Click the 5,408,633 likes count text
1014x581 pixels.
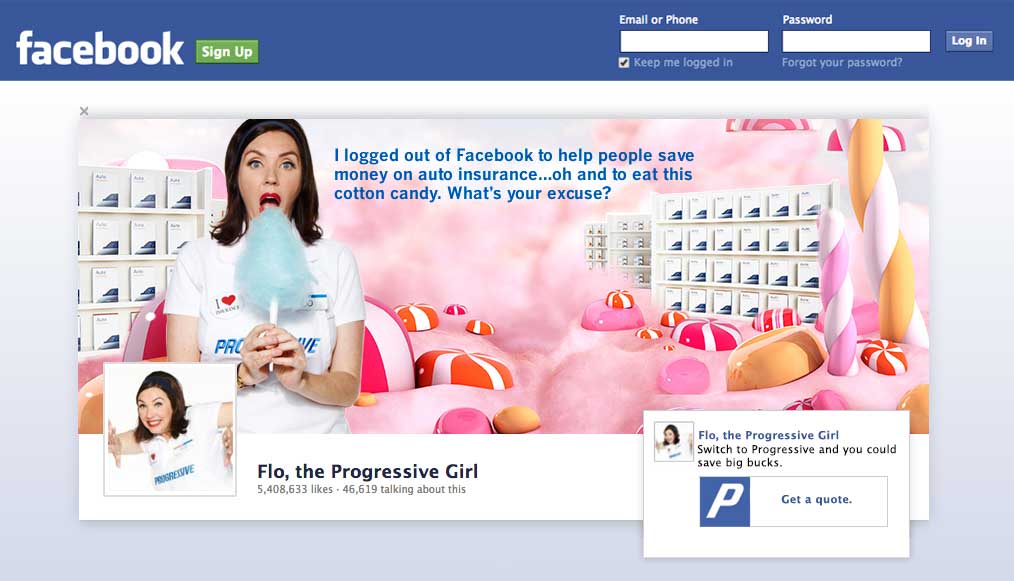pos(295,490)
